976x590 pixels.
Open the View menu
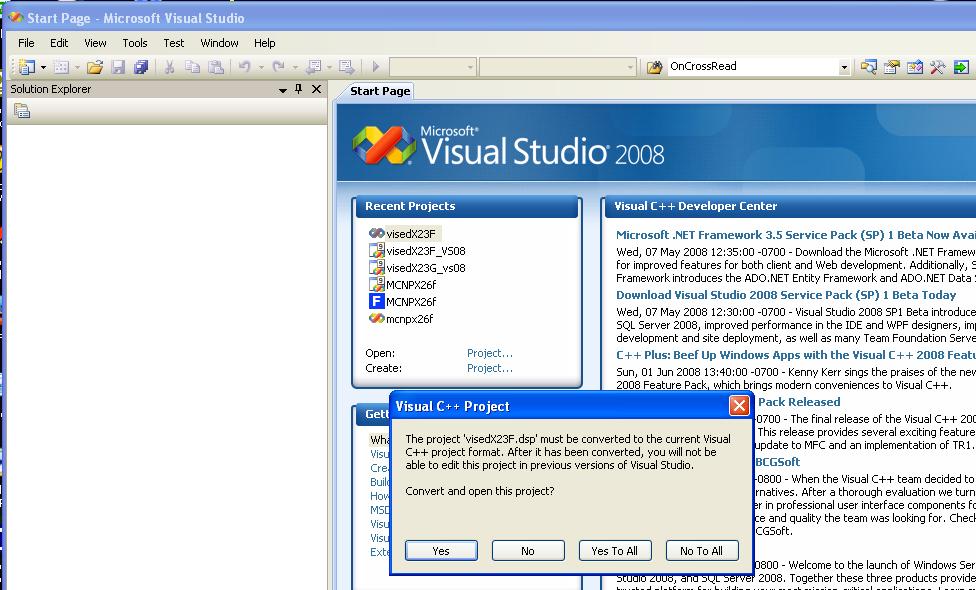95,43
